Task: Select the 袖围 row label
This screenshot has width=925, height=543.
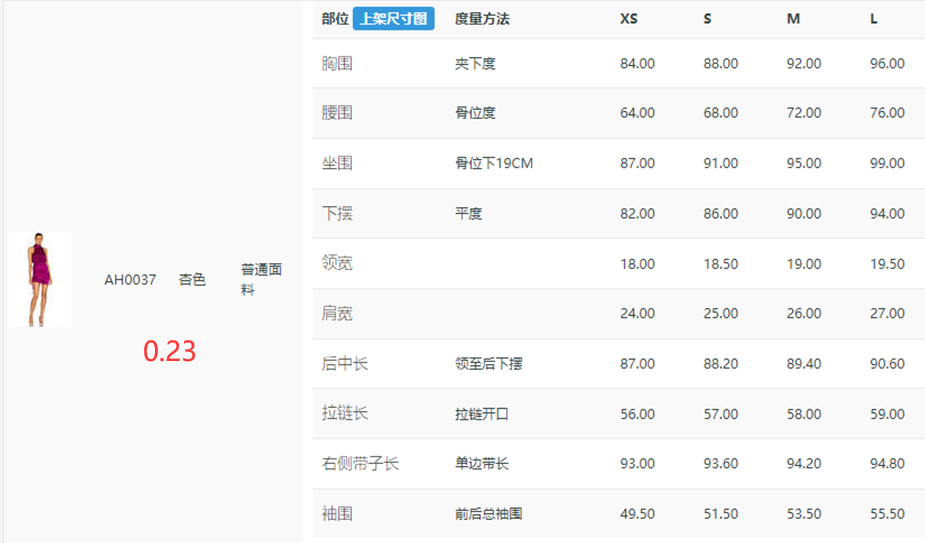Action: pyautogui.click(x=337, y=513)
